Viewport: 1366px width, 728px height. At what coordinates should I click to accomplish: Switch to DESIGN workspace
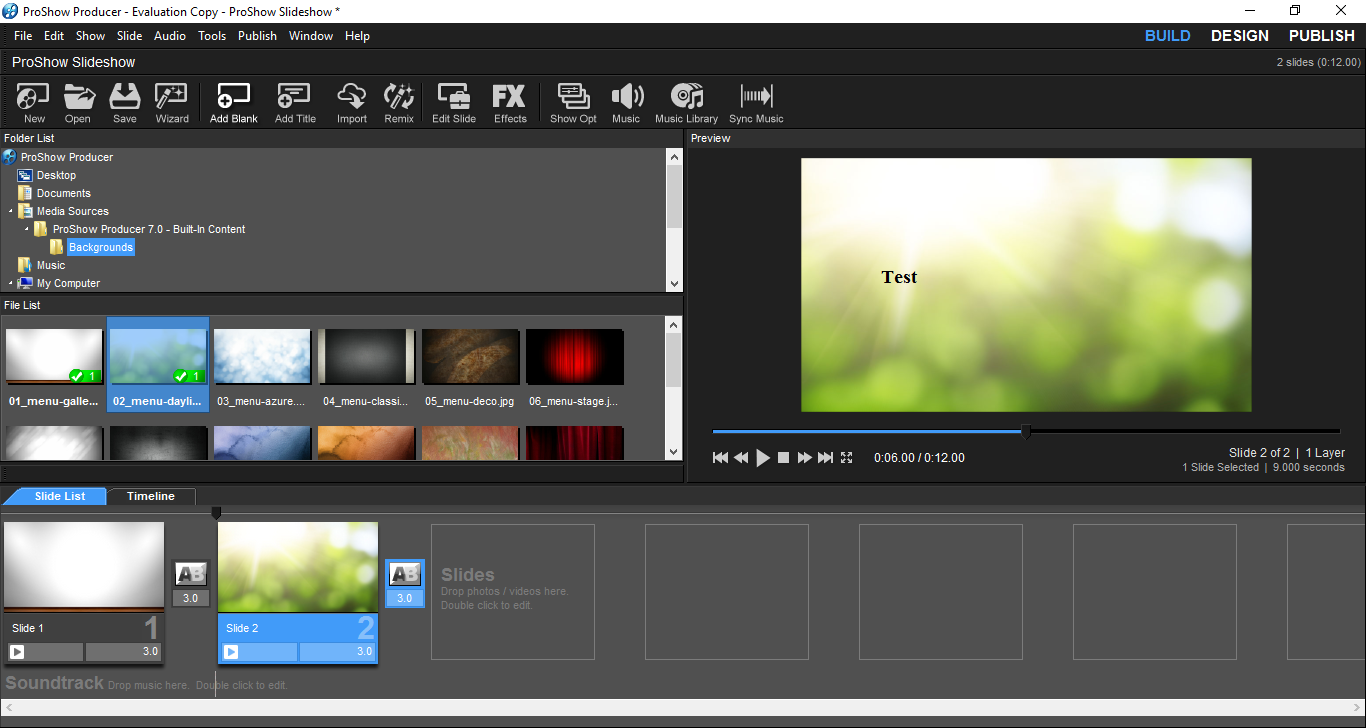click(x=1240, y=36)
